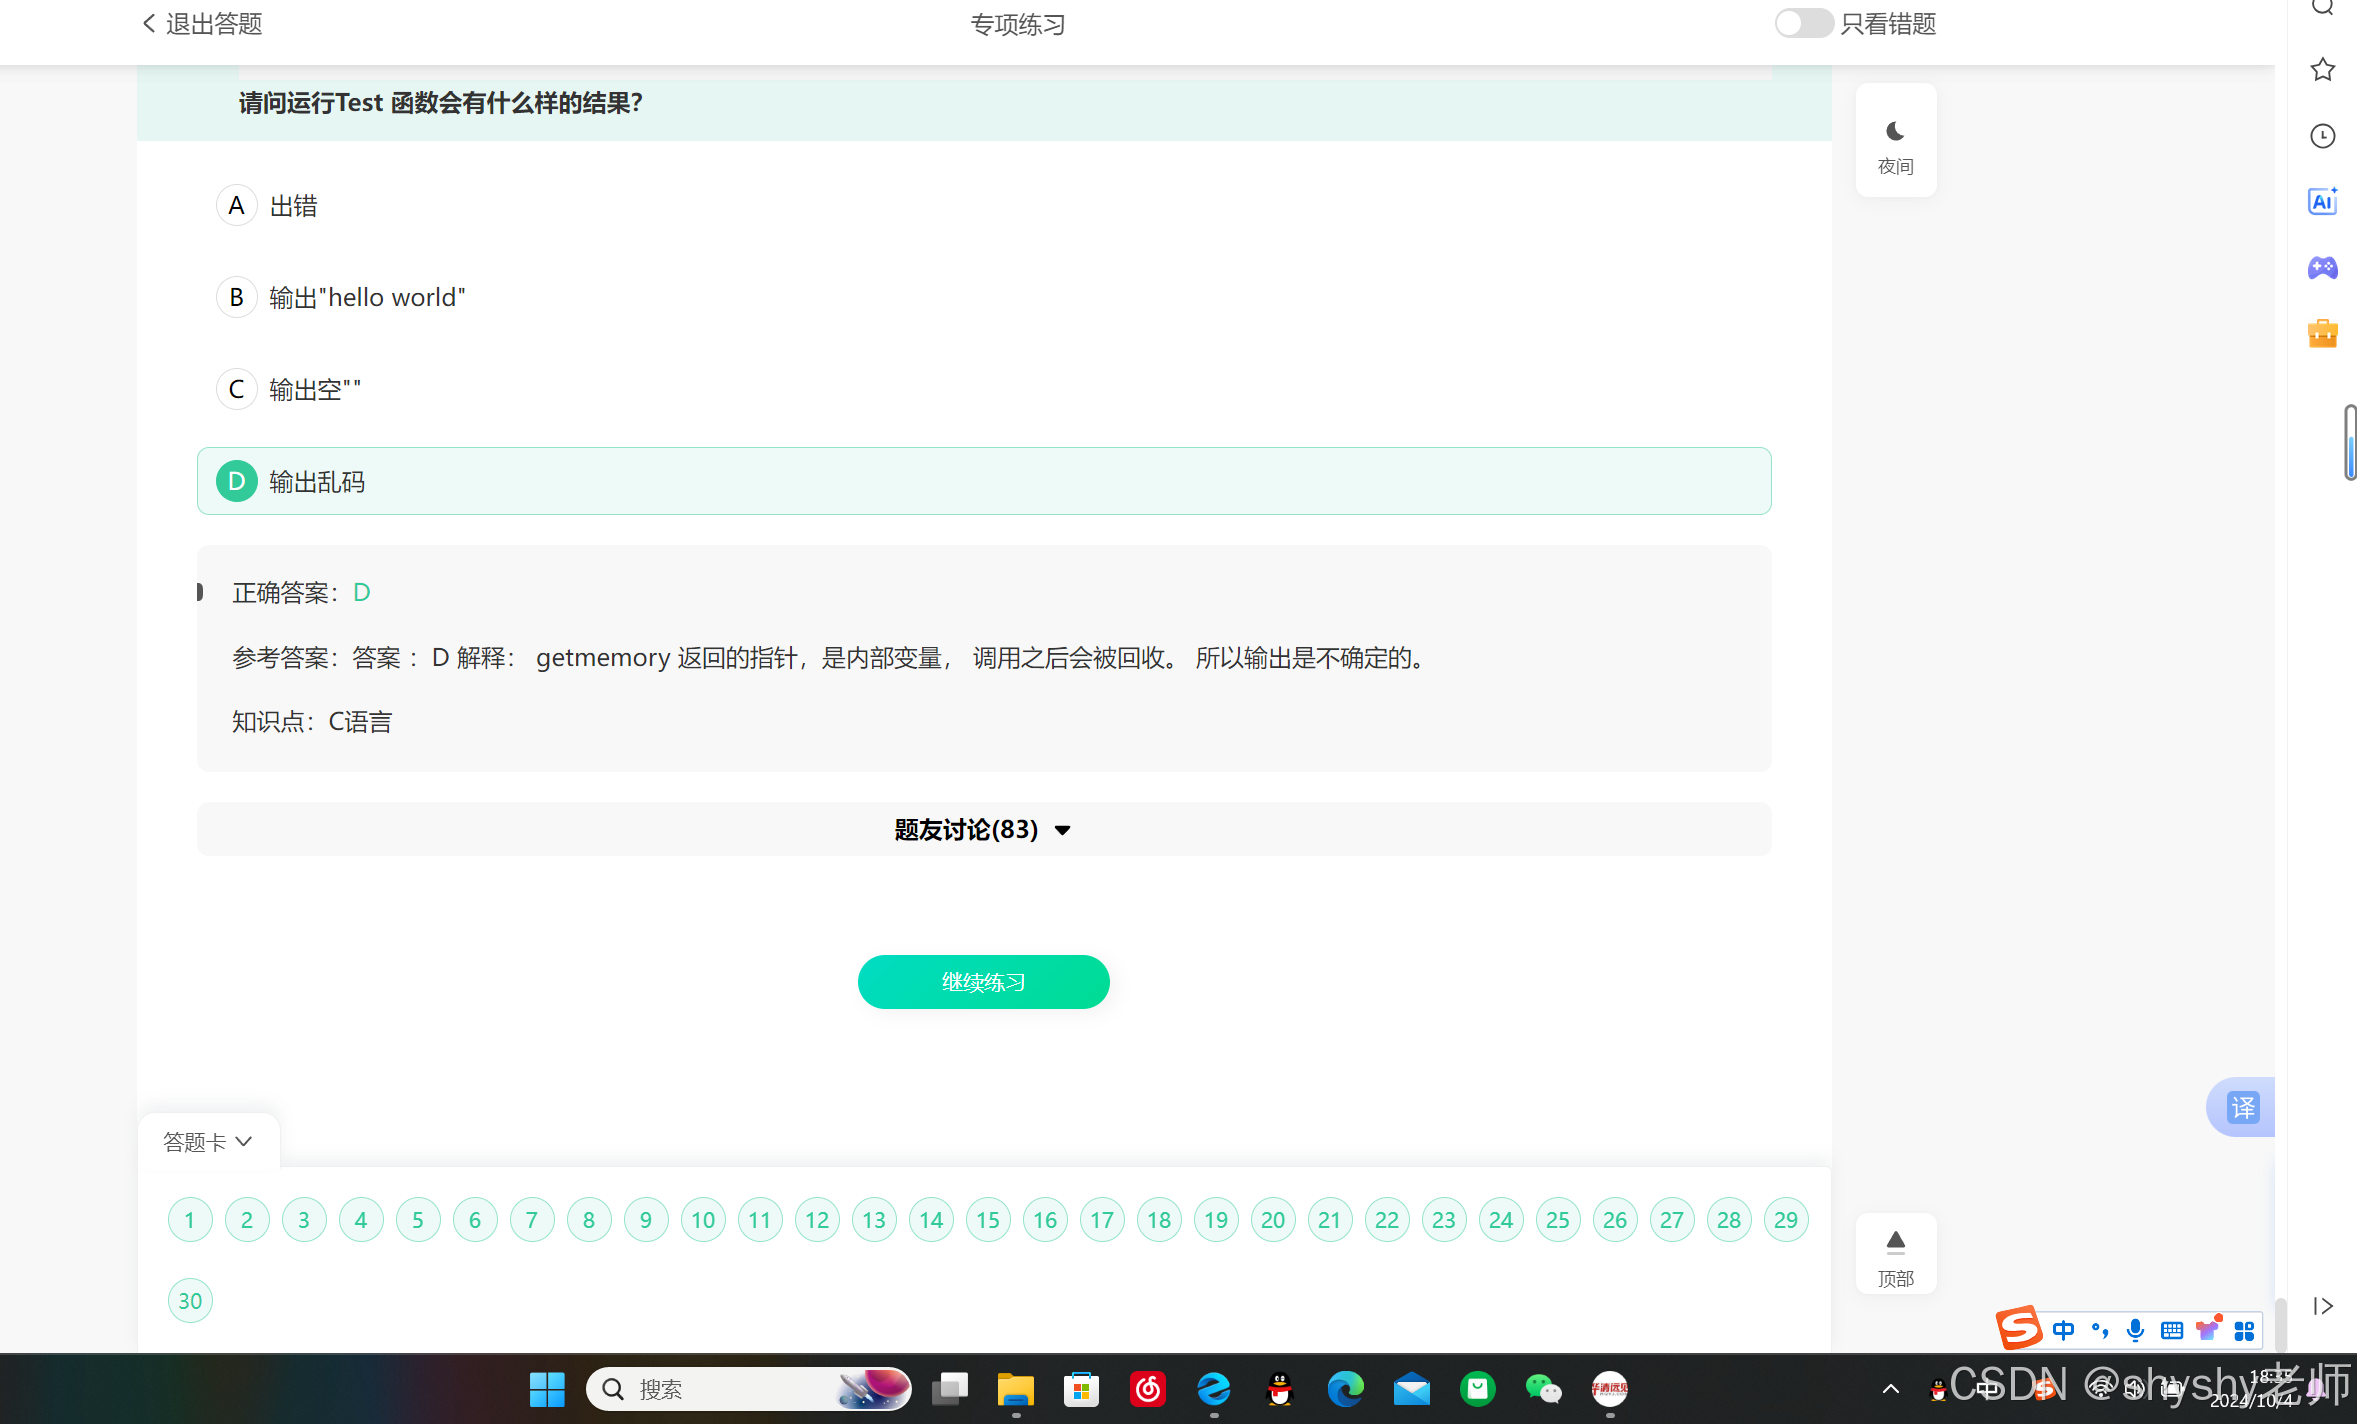Viewport: 2357px width, 1424px height.
Task: Jump to question 30
Action: coord(190,1301)
